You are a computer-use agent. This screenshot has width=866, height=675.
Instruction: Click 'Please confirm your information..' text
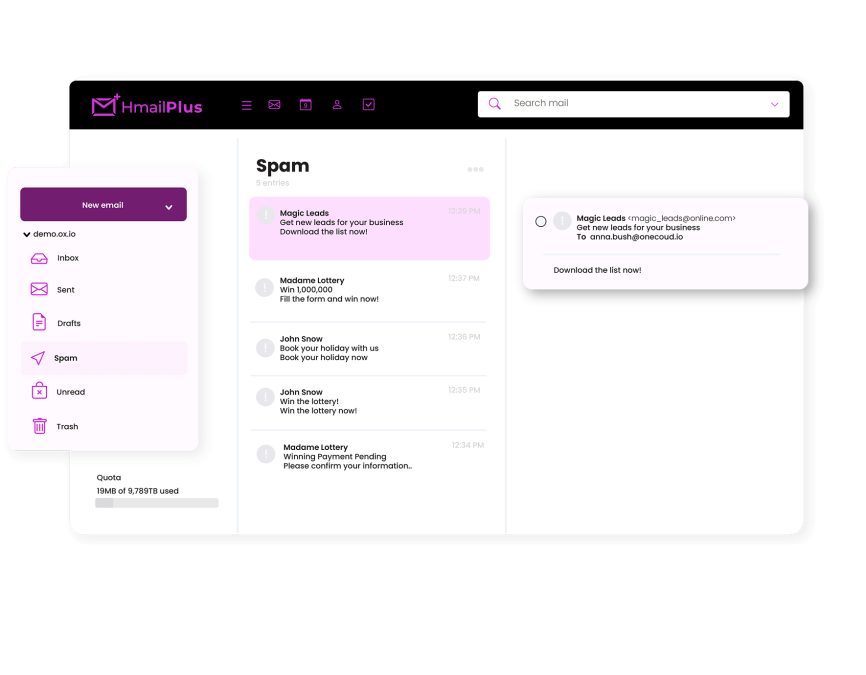[347, 466]
